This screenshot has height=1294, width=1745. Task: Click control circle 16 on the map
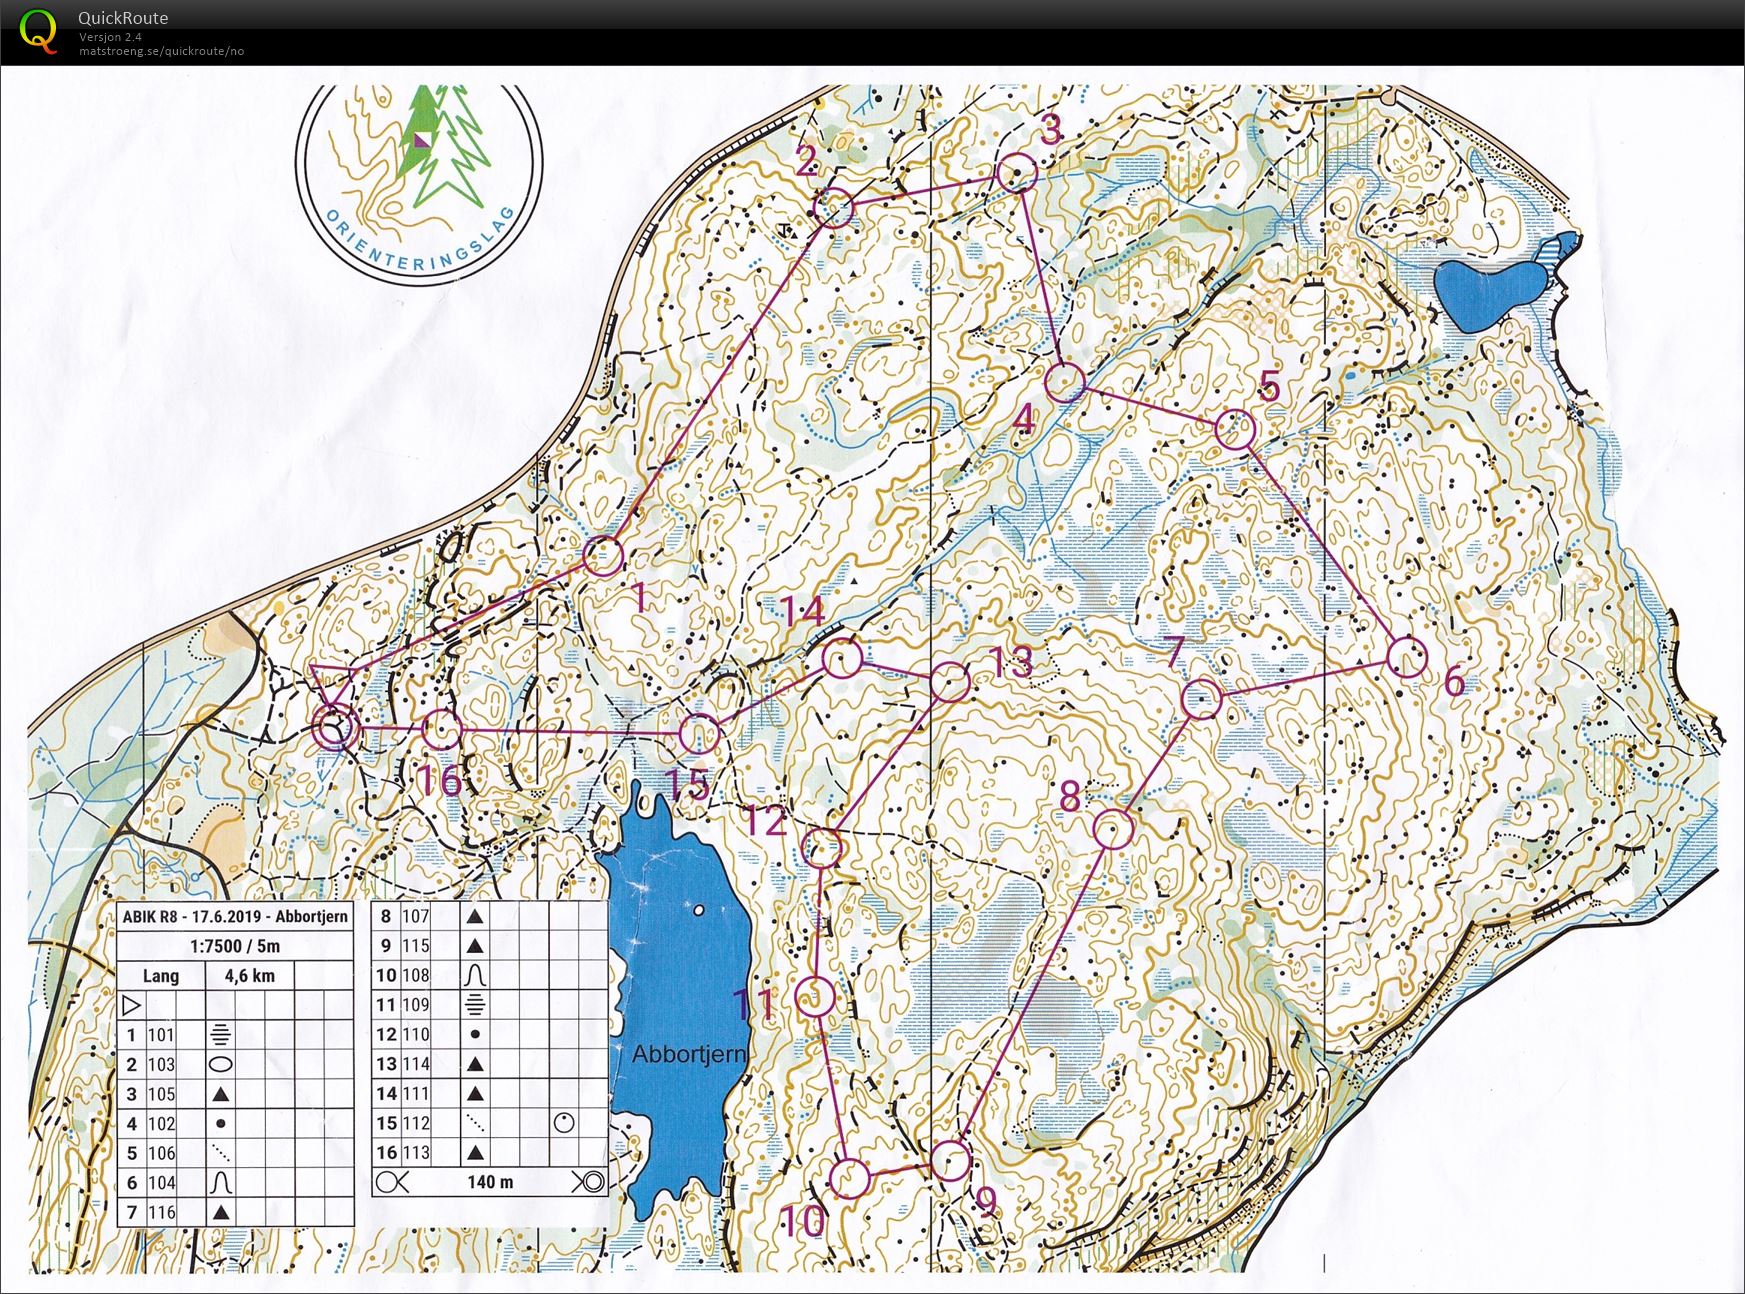click(x=440, y=730)
